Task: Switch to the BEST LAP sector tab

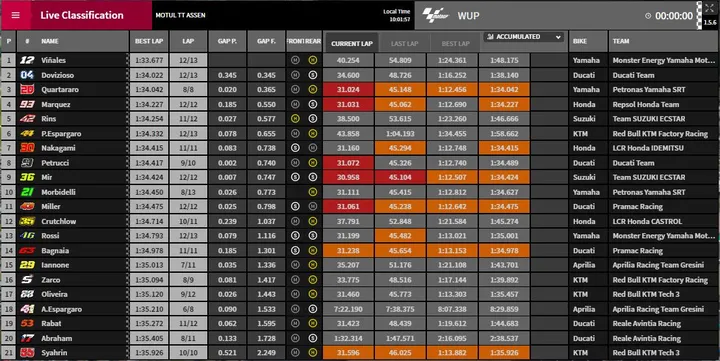Action: point(456,44)
